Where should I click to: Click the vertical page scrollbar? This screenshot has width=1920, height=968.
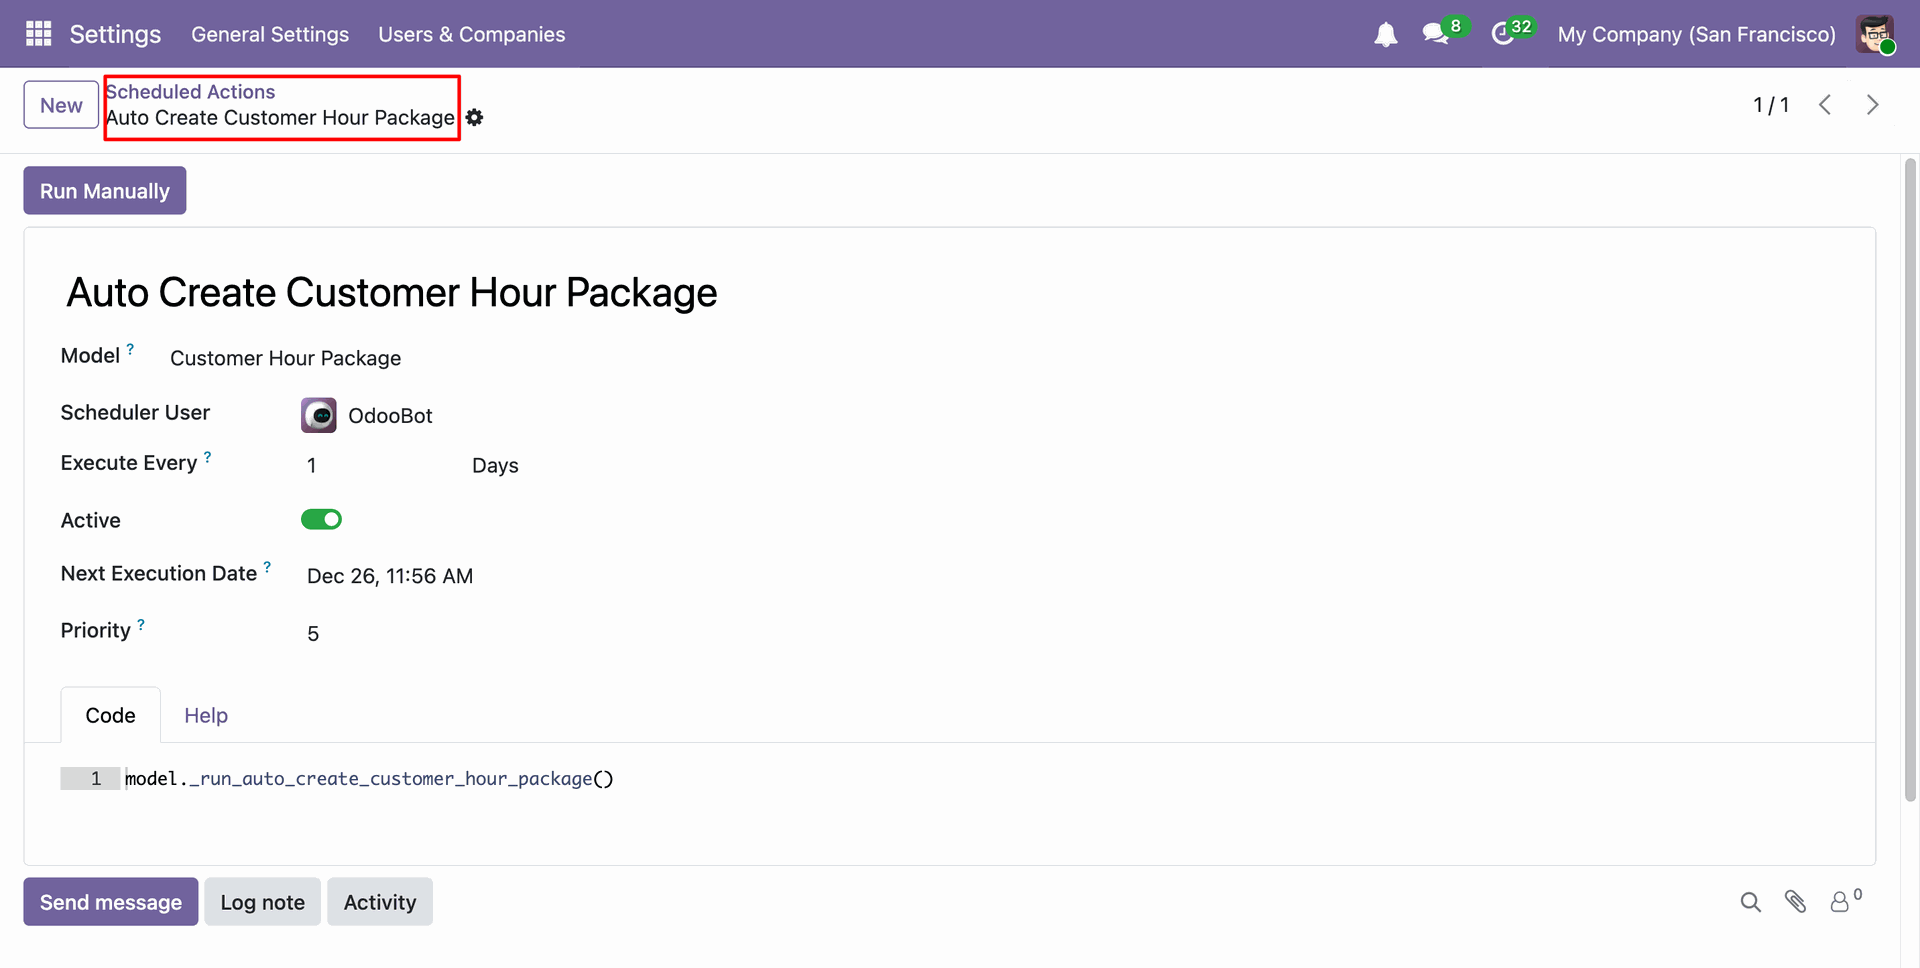click(1910, 480)
